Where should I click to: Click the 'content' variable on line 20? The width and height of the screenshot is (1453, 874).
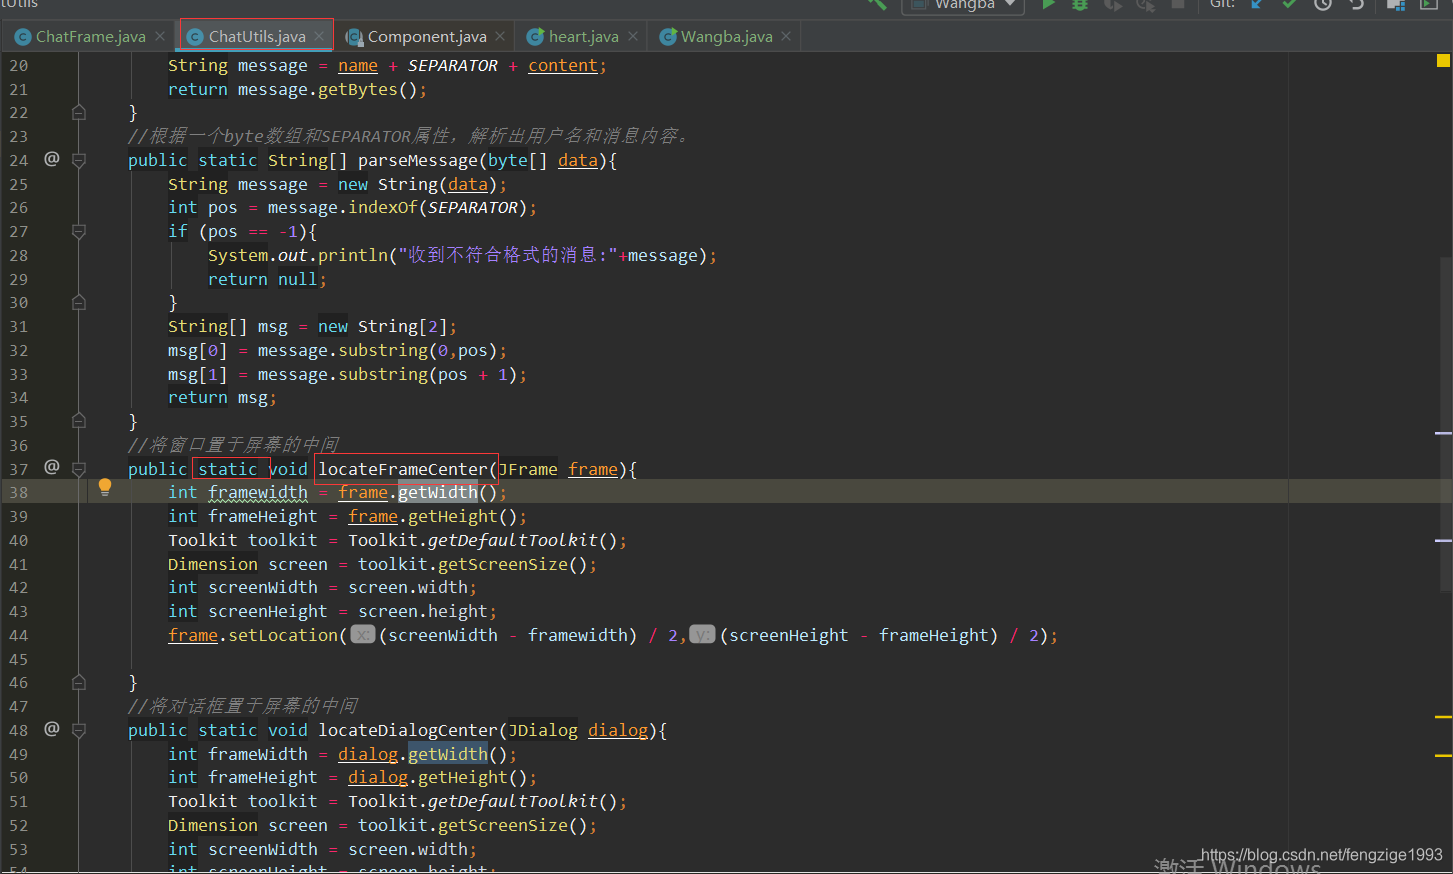point(563,65)
